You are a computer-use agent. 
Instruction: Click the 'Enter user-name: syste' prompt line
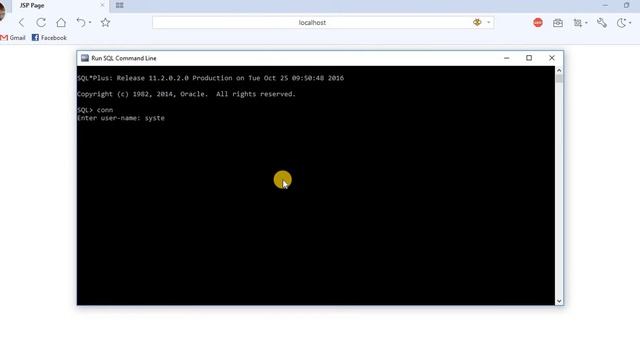tap(121, 118)
